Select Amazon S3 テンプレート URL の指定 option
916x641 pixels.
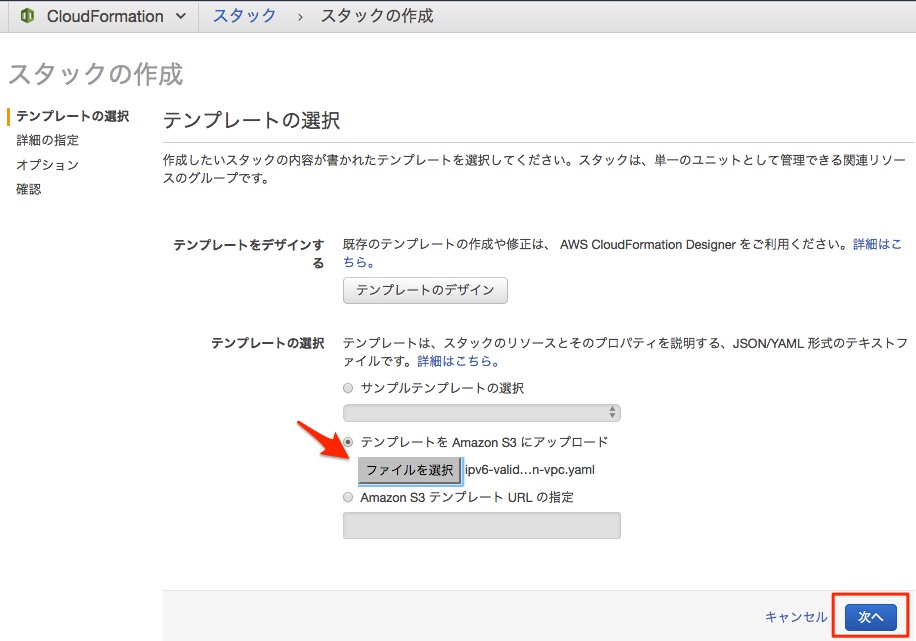click(x=347, y=497)
